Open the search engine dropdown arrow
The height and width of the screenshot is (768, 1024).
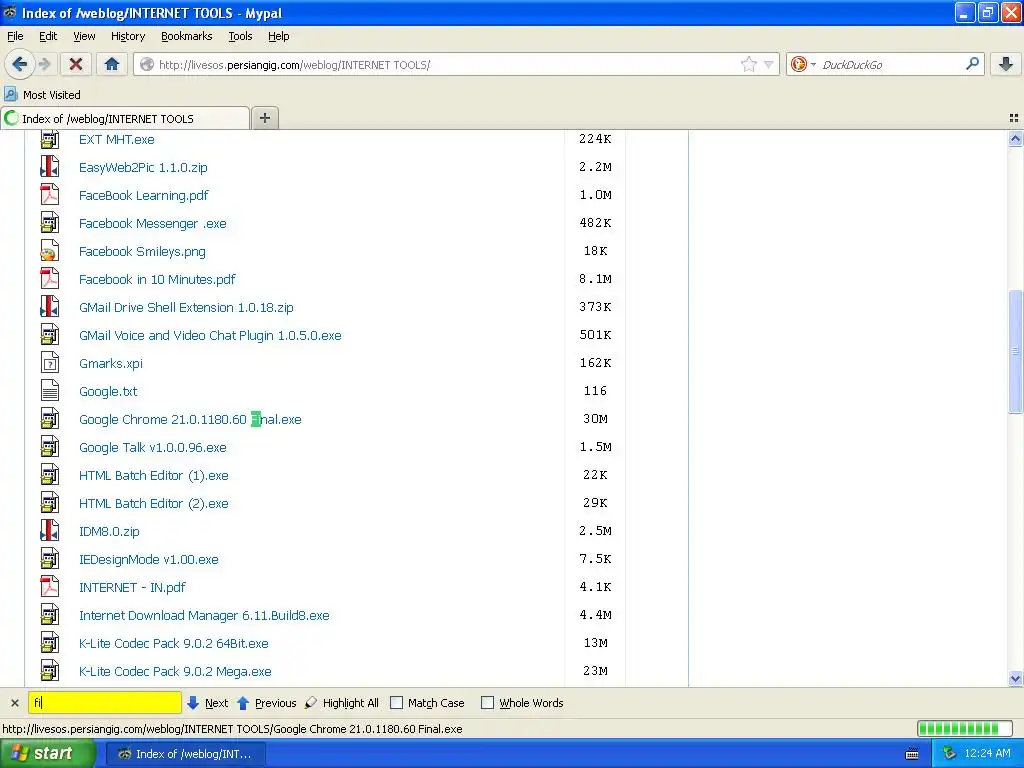pos(813,64)
